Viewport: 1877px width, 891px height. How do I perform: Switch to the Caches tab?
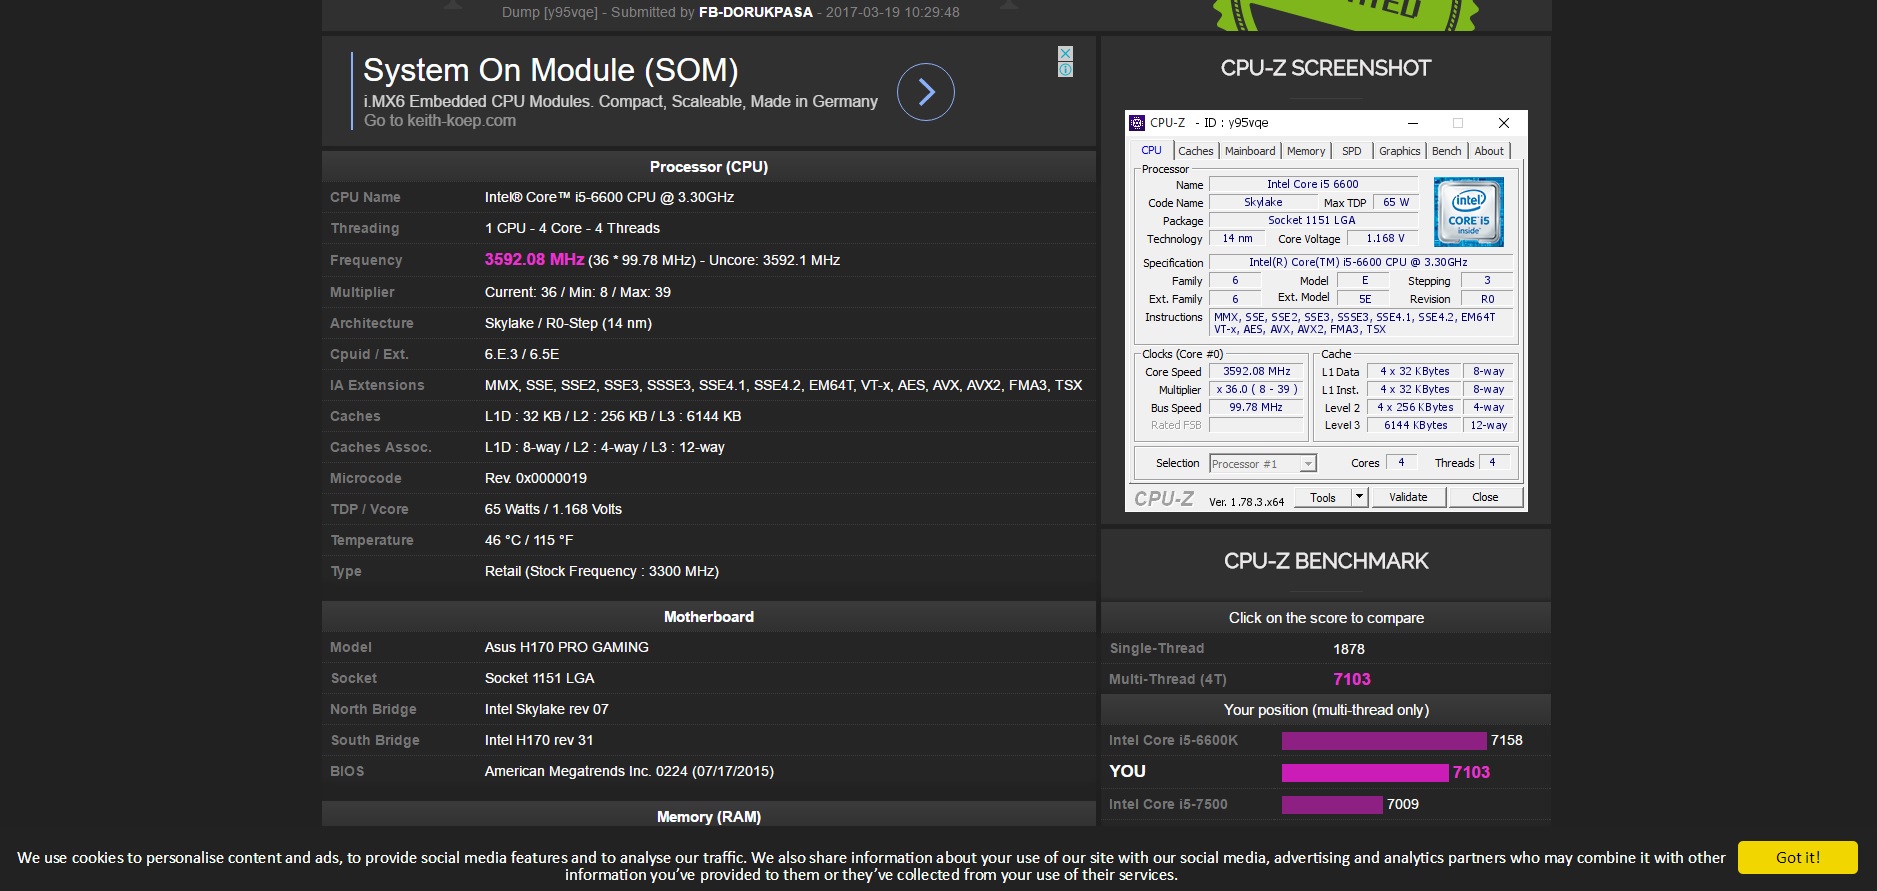pos(1195,151)
